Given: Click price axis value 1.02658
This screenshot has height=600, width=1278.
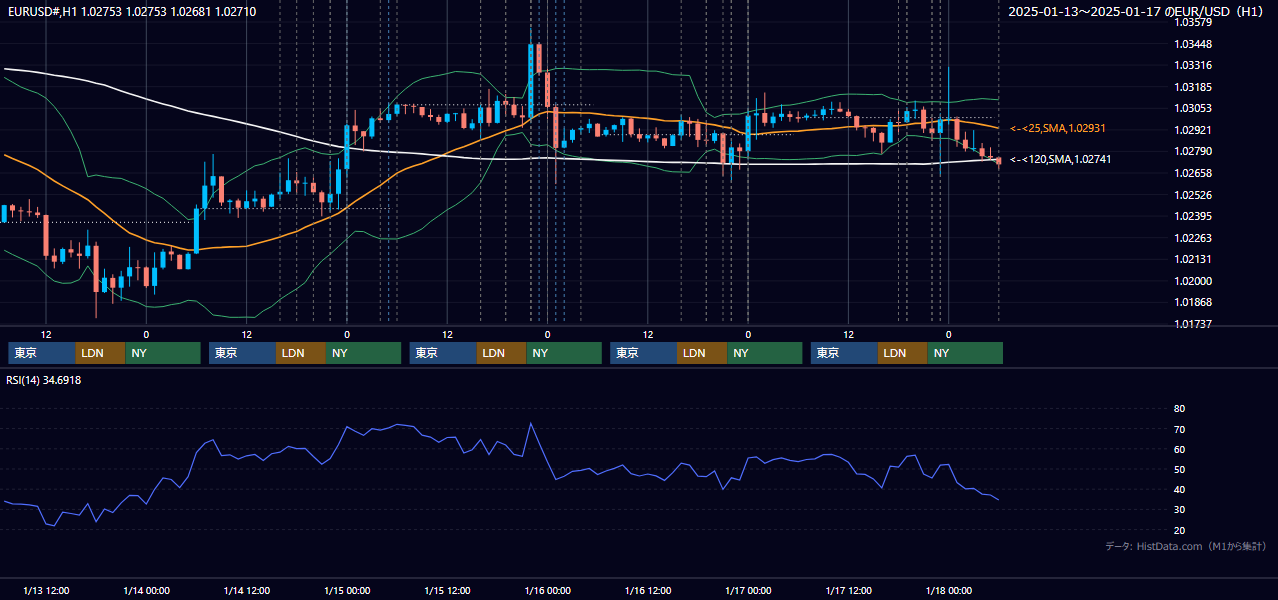Looking at the screenshot, I should pos(1192,173).
